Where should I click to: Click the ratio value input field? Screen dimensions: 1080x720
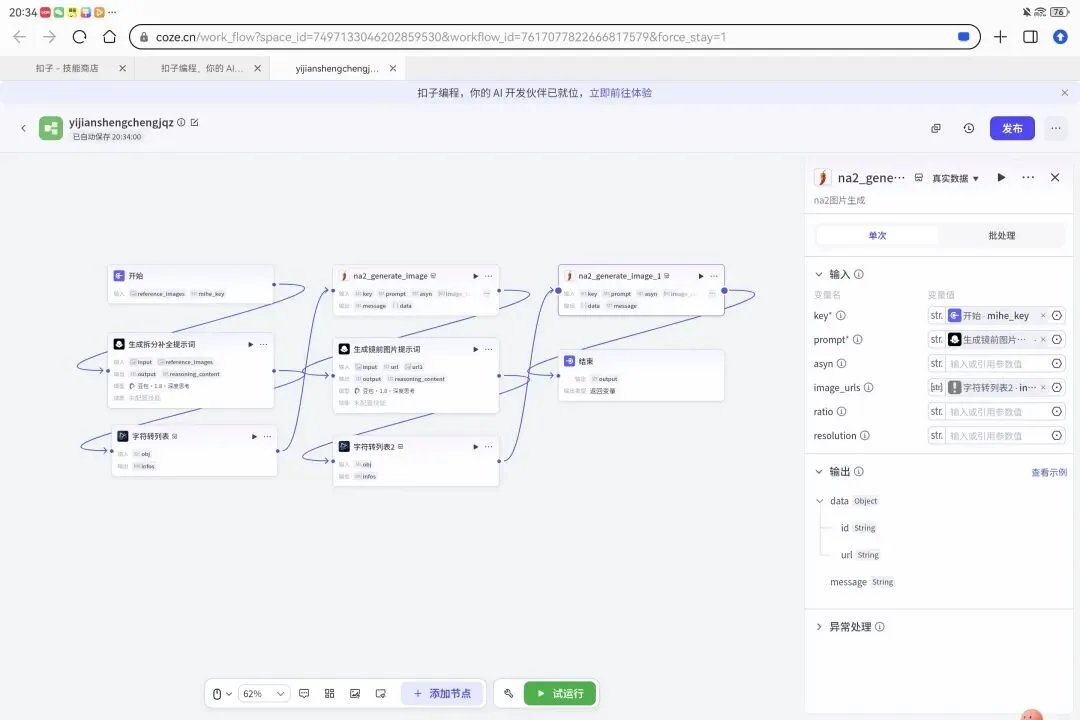tap(997, 412)
